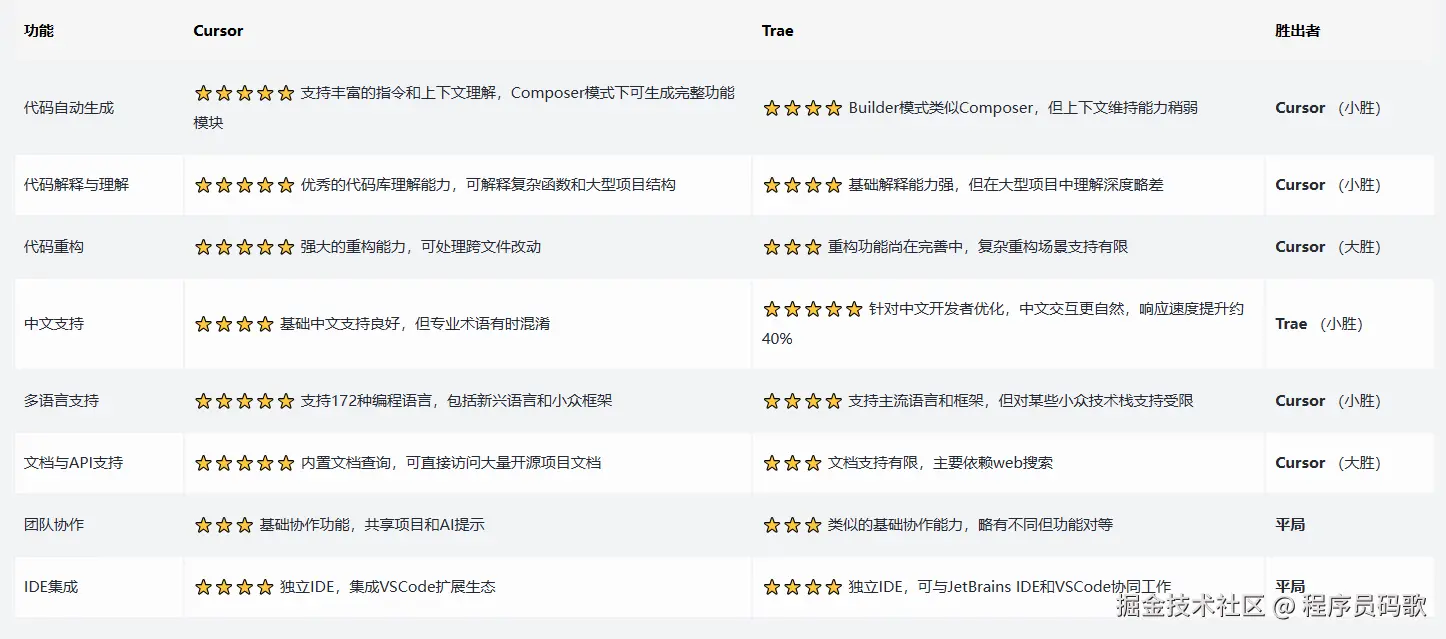Click the last star in Trae's 代码自动生成 rating
This screenshot has width=1446, height=639.
(833, 108)
